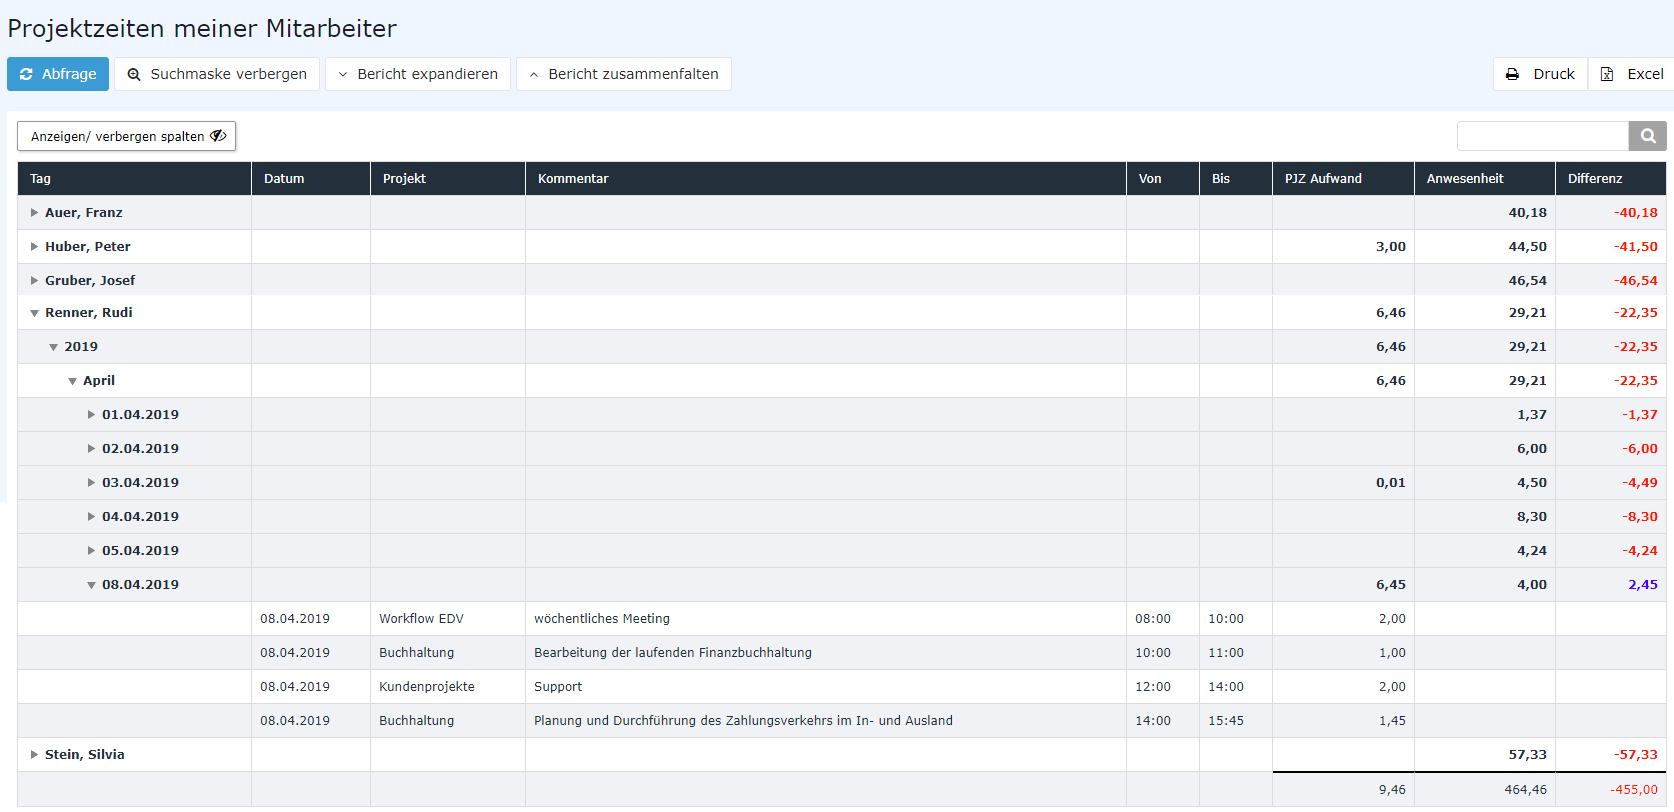Focus the table search input field
1674x812 pixels.
[x=1543, y=136]
